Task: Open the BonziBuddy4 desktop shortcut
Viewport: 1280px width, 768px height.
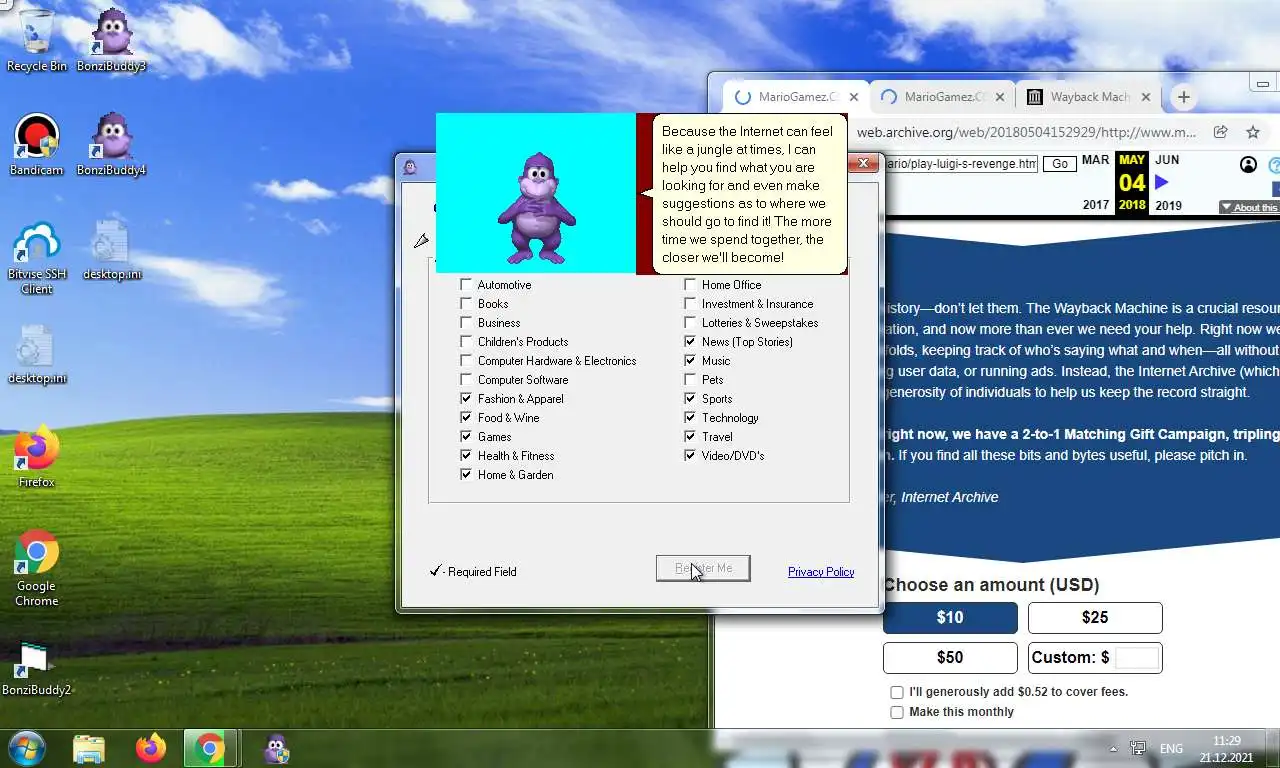Action: (x=111, y=144)
